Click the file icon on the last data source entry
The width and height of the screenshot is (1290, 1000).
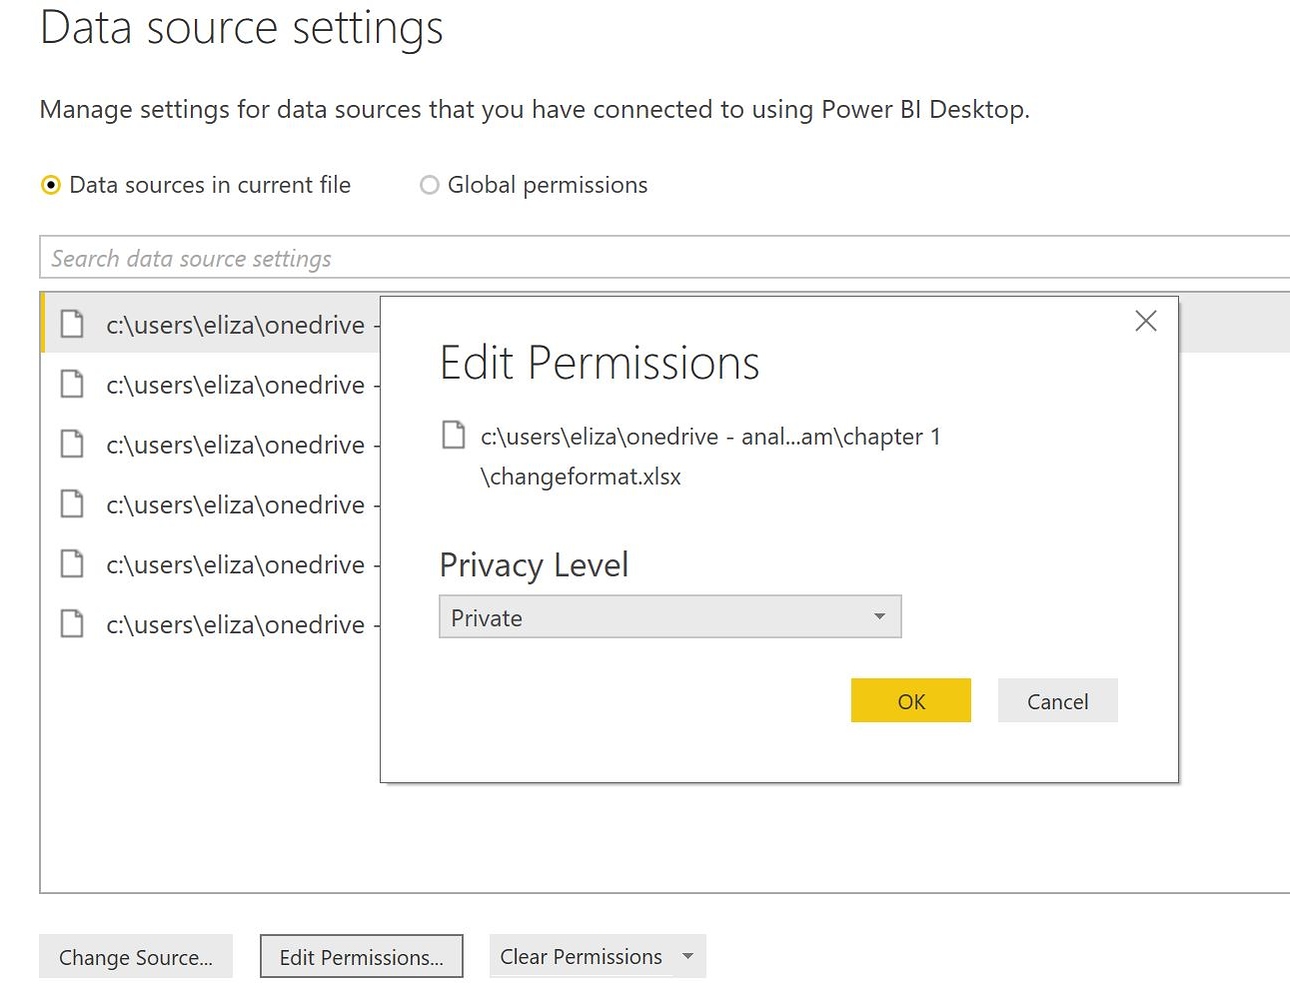tap(71, 624)
